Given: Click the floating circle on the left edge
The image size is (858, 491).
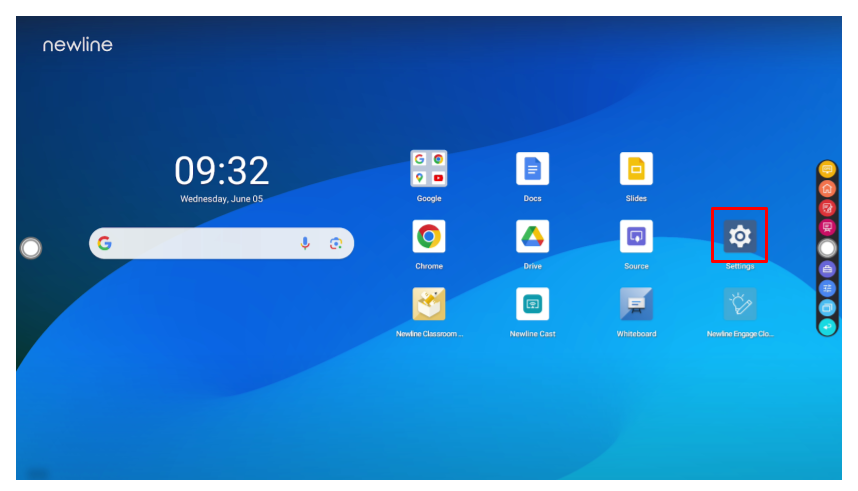Looking at the screenshot, I should coord(31,248).
